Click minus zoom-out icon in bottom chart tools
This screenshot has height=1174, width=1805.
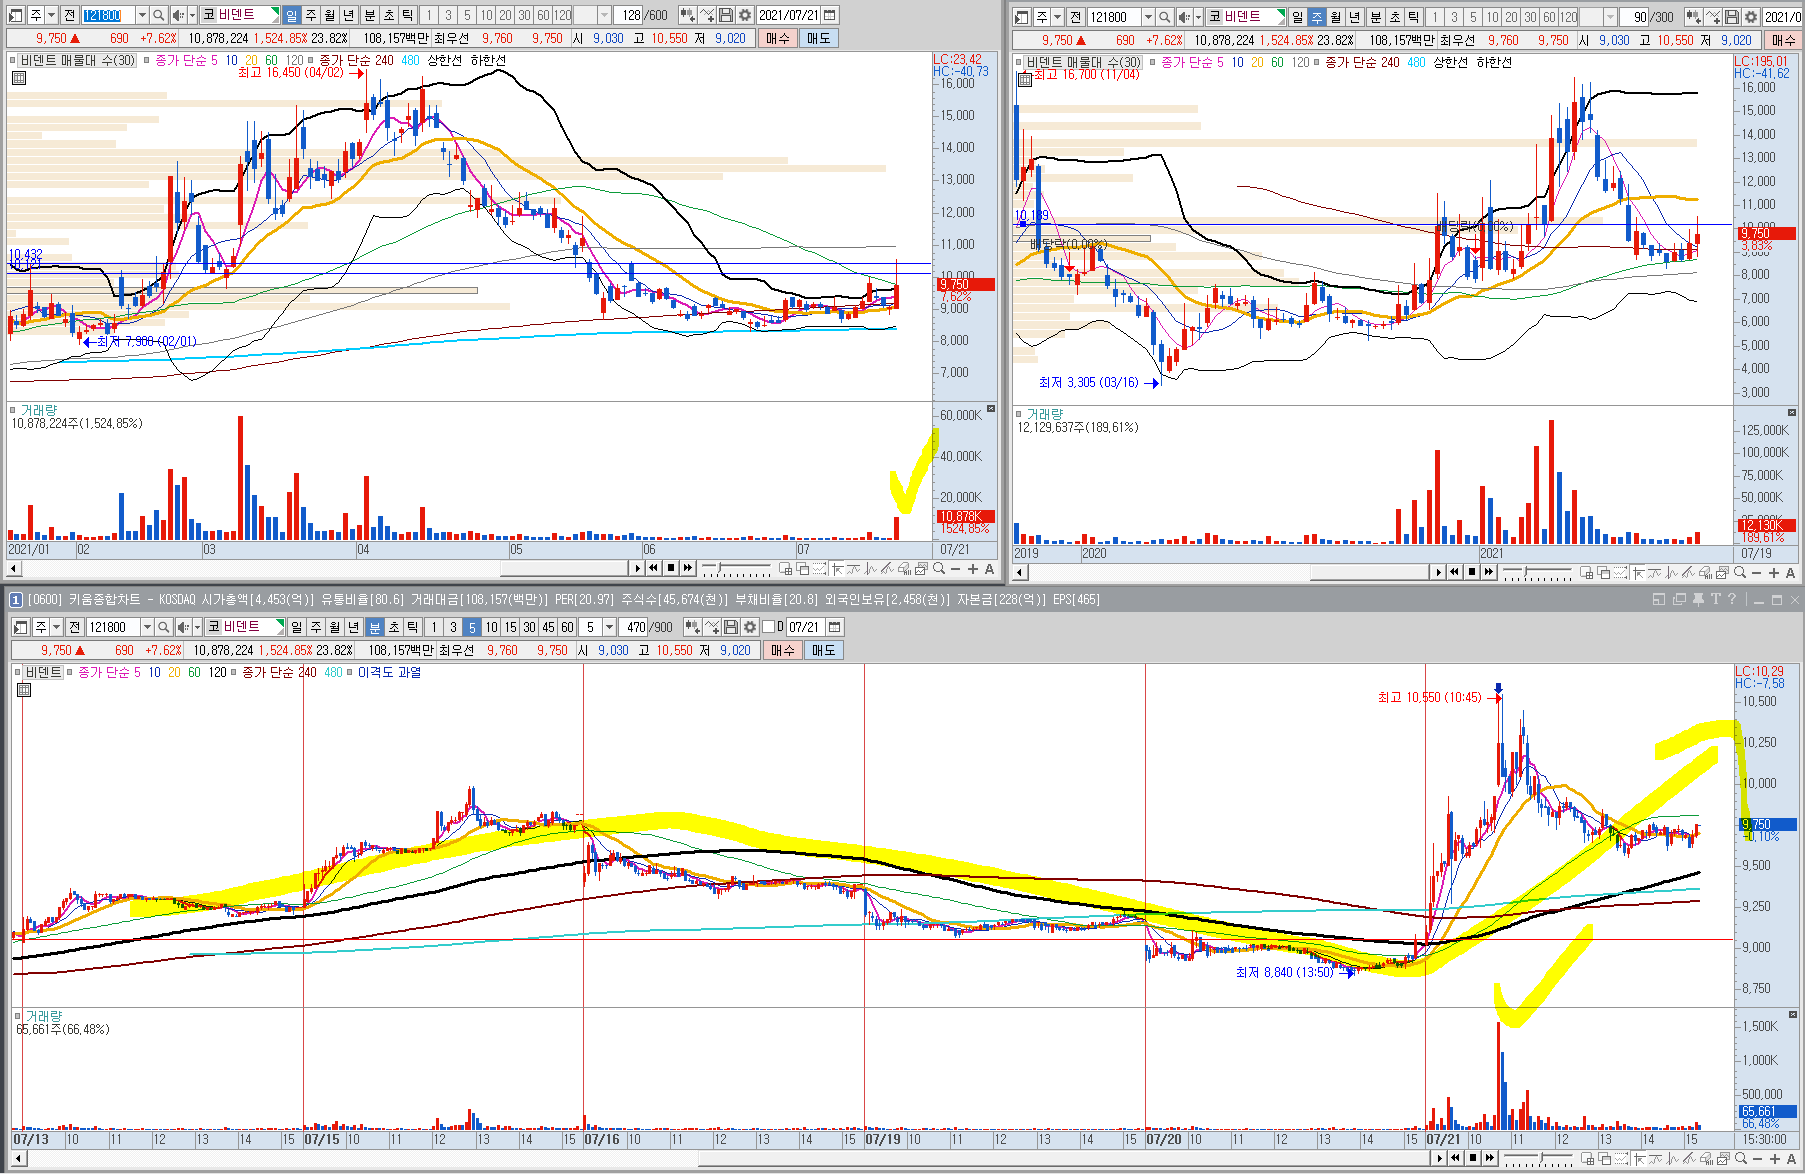(1757, 1158)
